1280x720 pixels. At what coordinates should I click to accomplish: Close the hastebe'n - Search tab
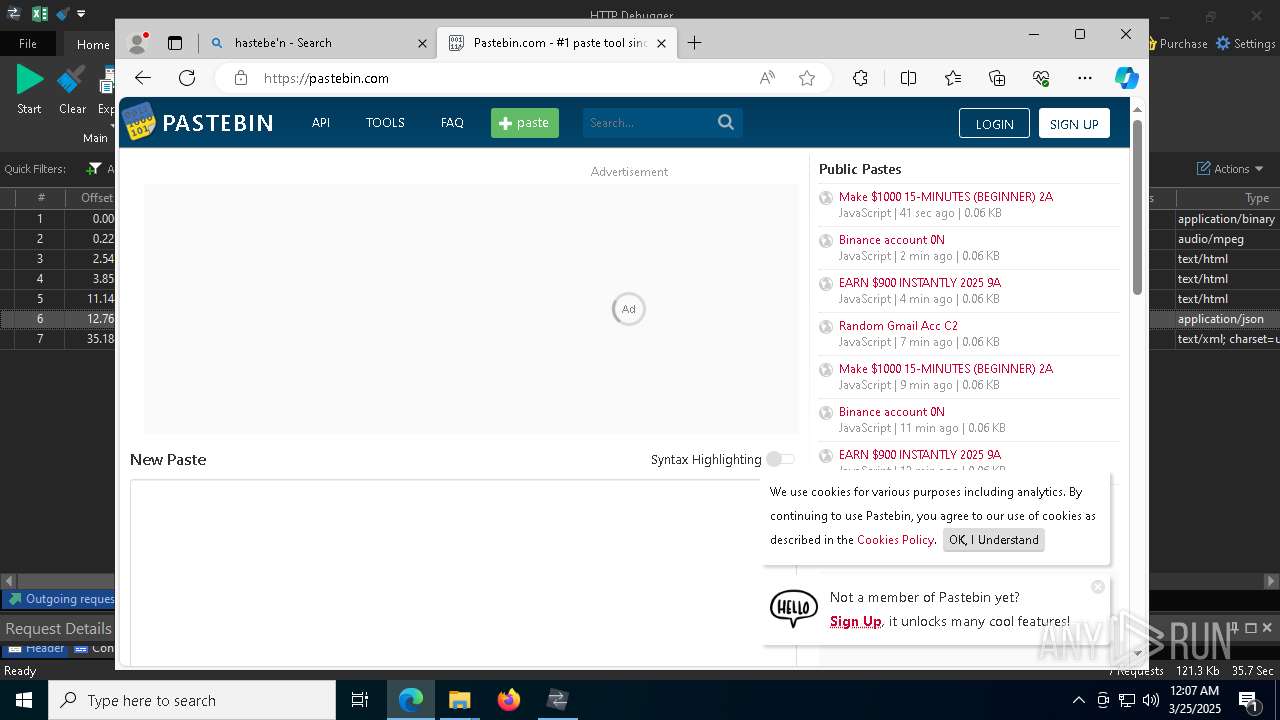[x=422, y=43]
